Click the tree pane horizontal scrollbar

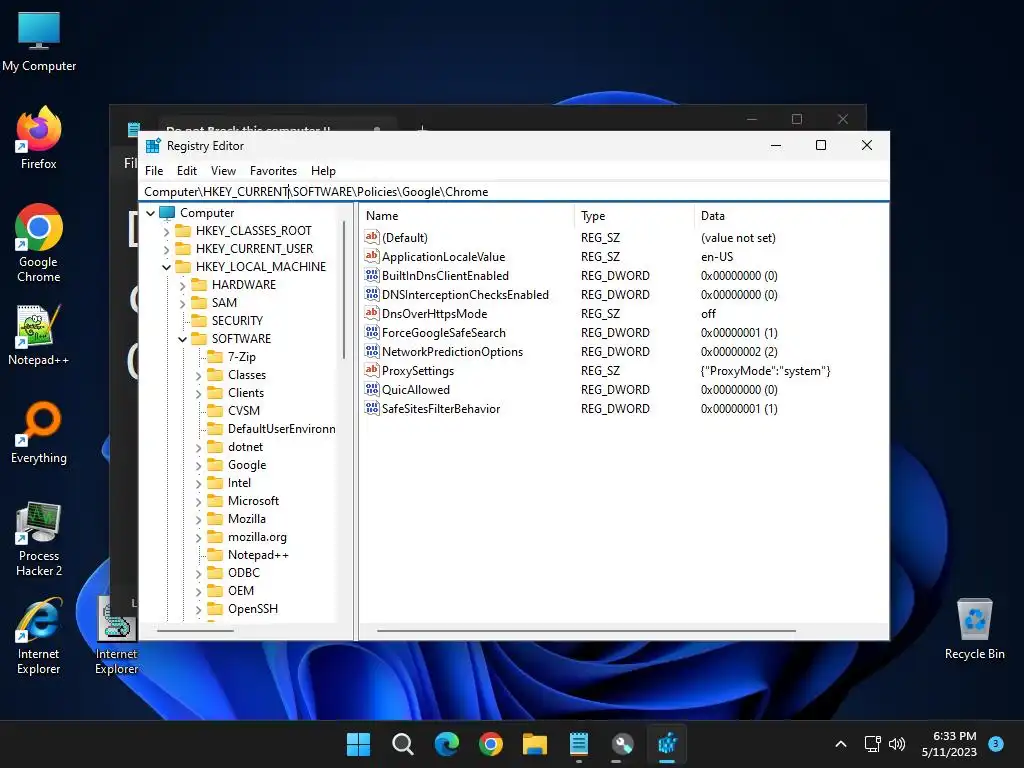point(195,631)
